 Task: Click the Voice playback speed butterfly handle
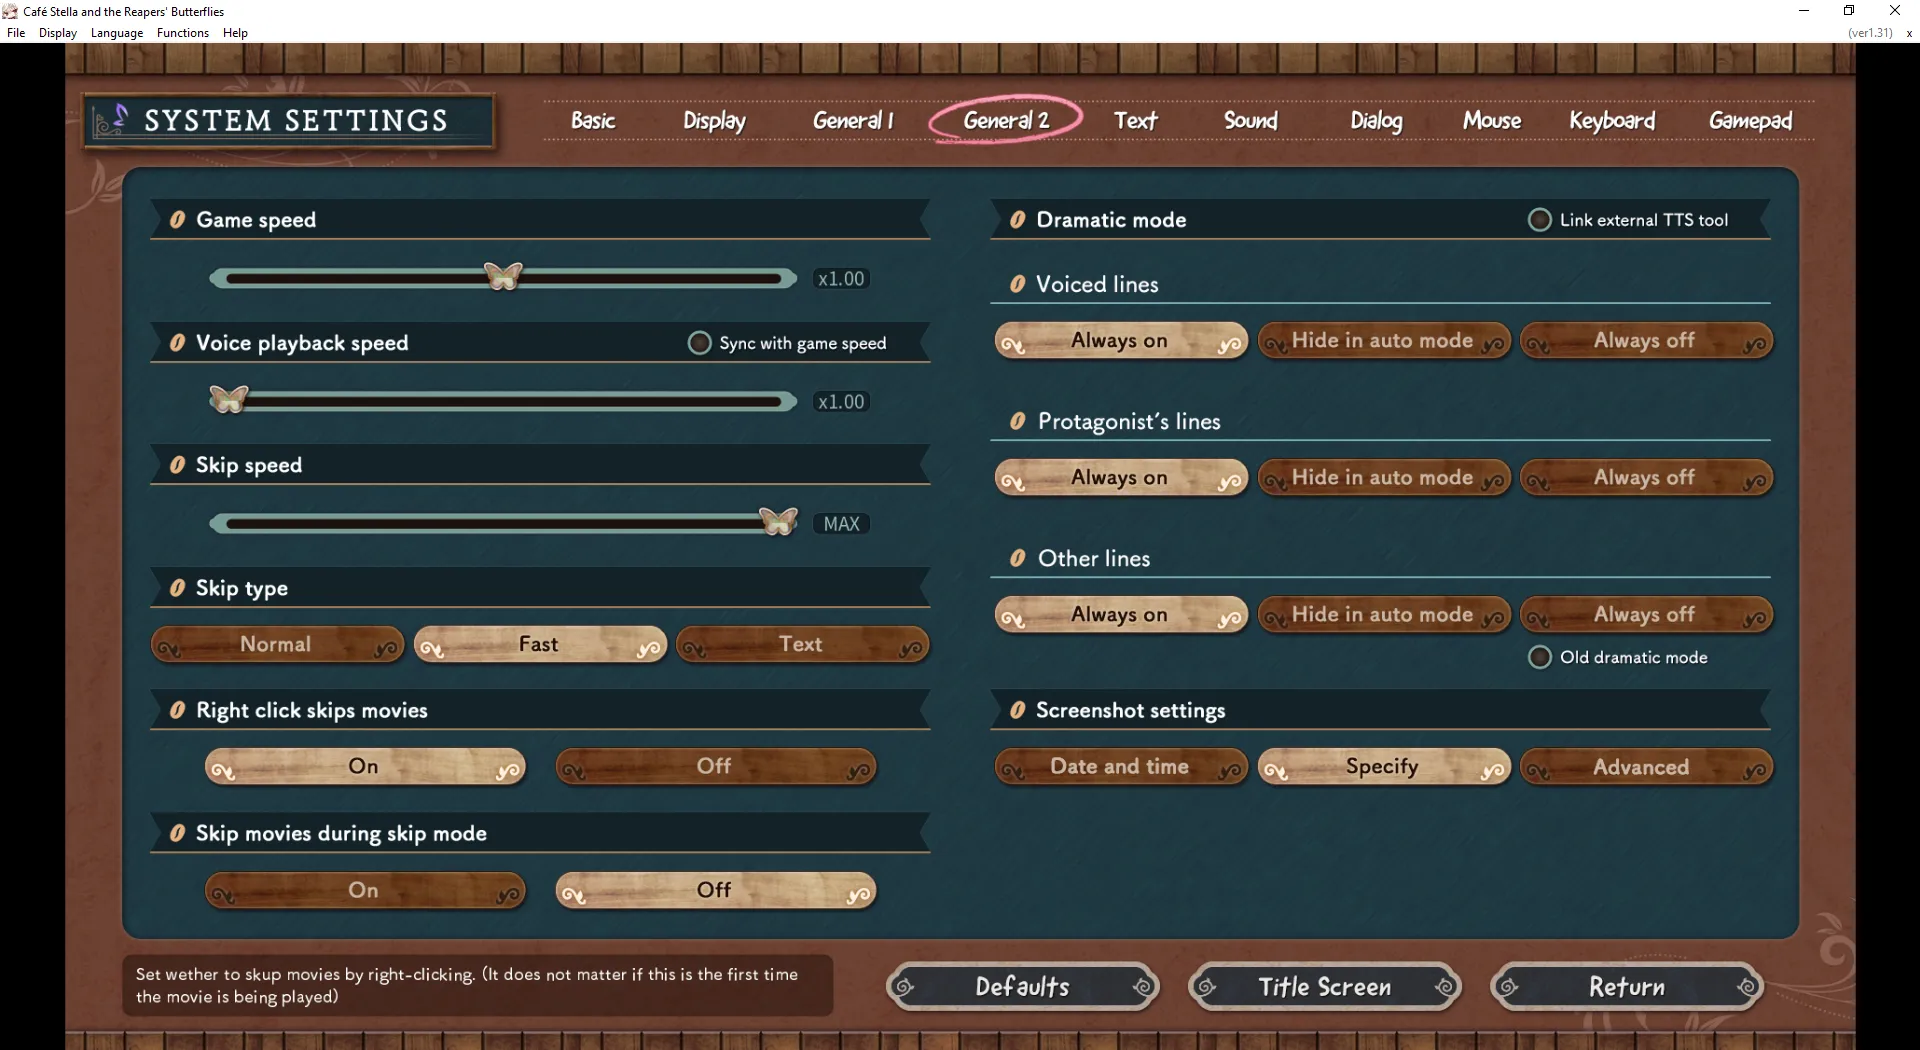click(x=228, y=399)
